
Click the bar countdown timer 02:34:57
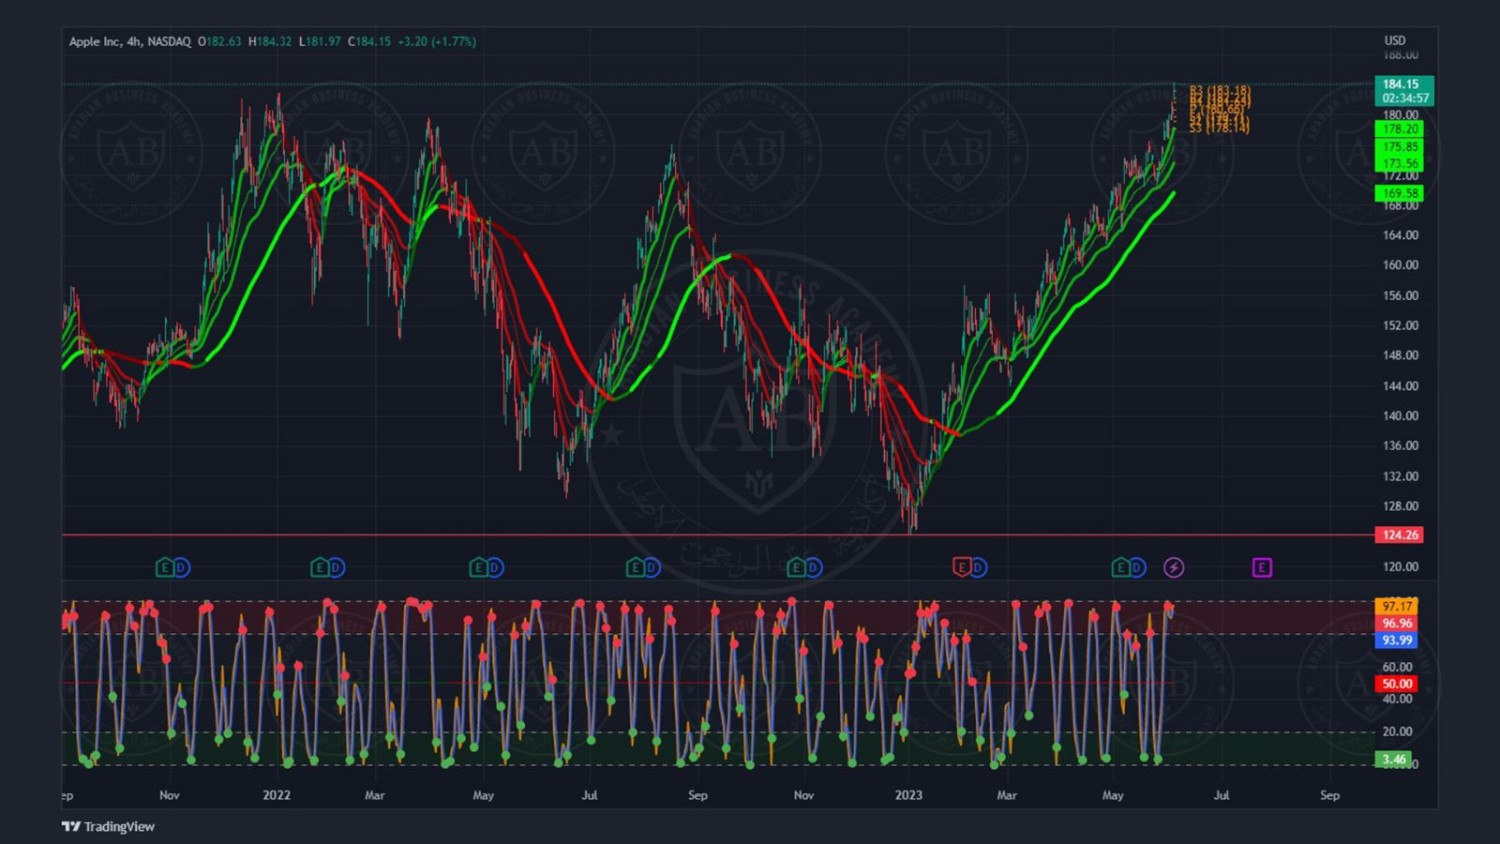[x=1404, y=98]
